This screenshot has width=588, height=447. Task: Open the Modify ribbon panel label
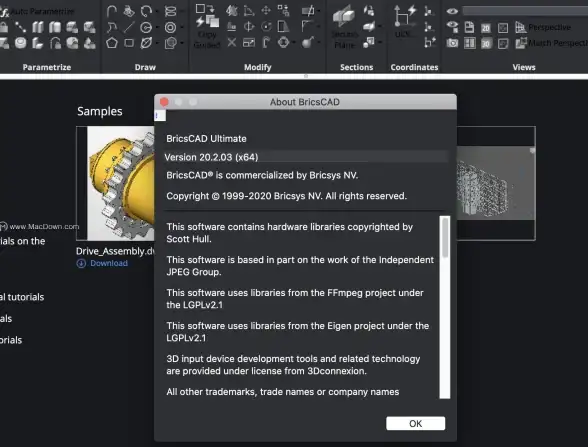(258, 67)
